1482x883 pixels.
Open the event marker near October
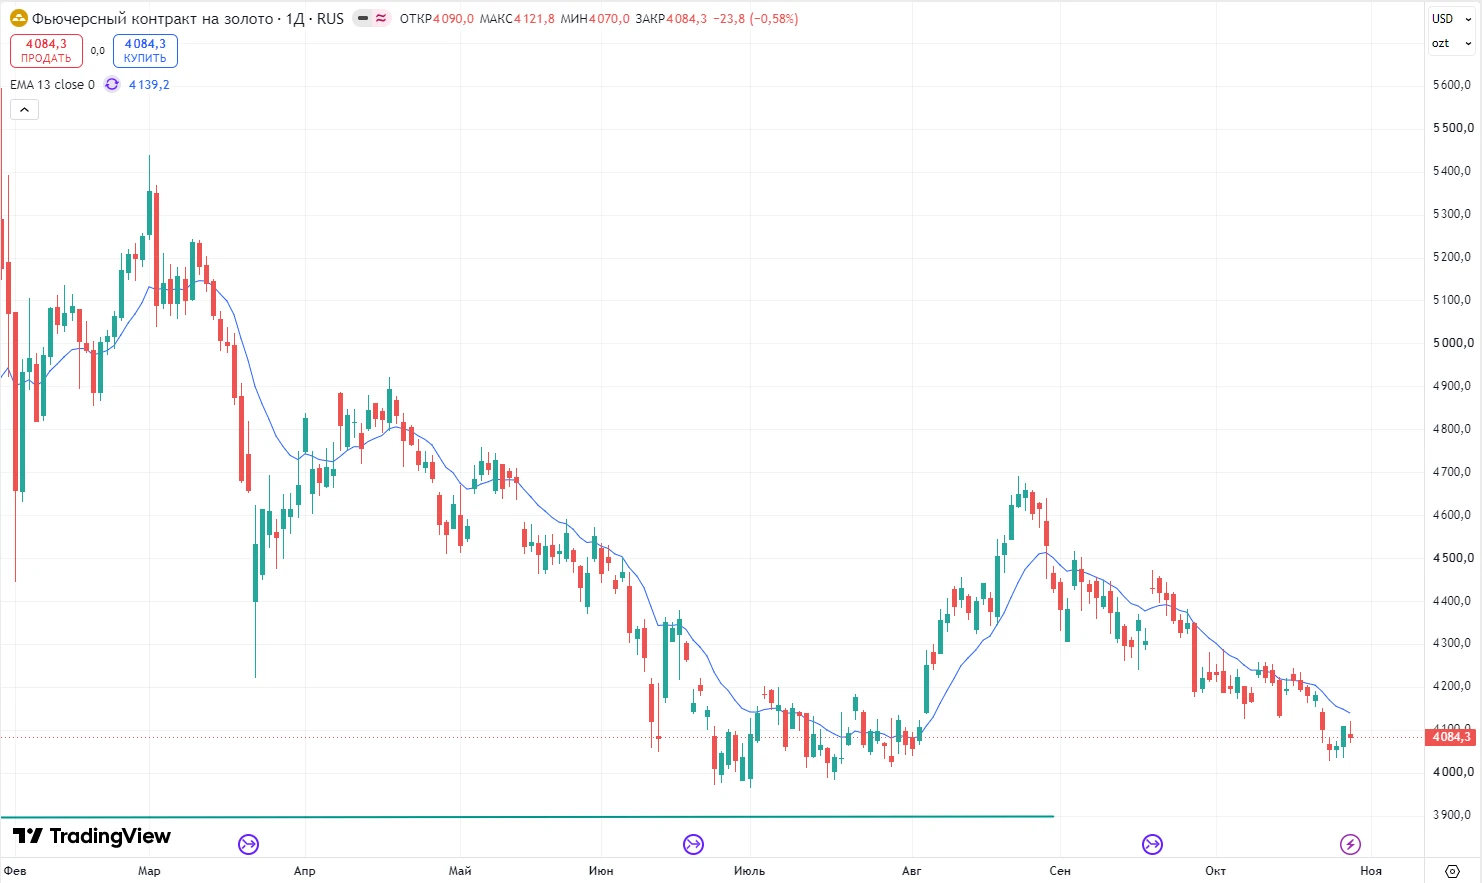click(1152, 844)
